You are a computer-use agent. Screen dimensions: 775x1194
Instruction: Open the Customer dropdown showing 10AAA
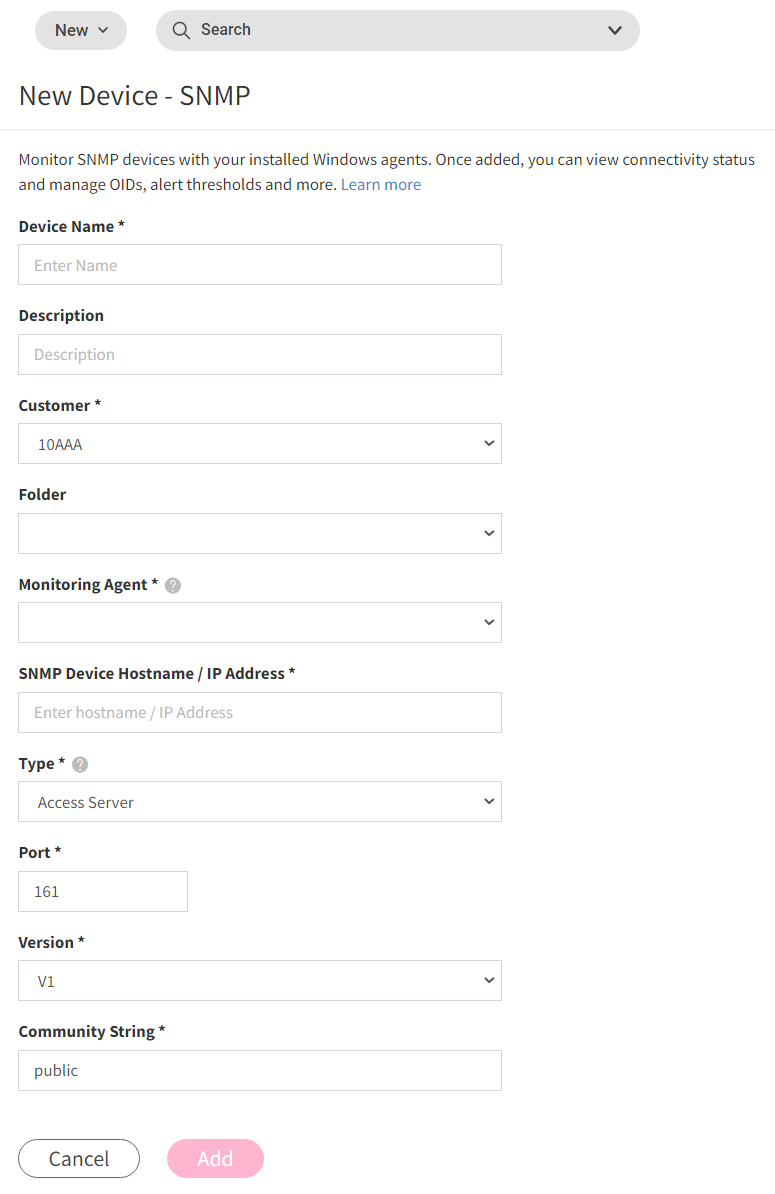pos(260,444)
